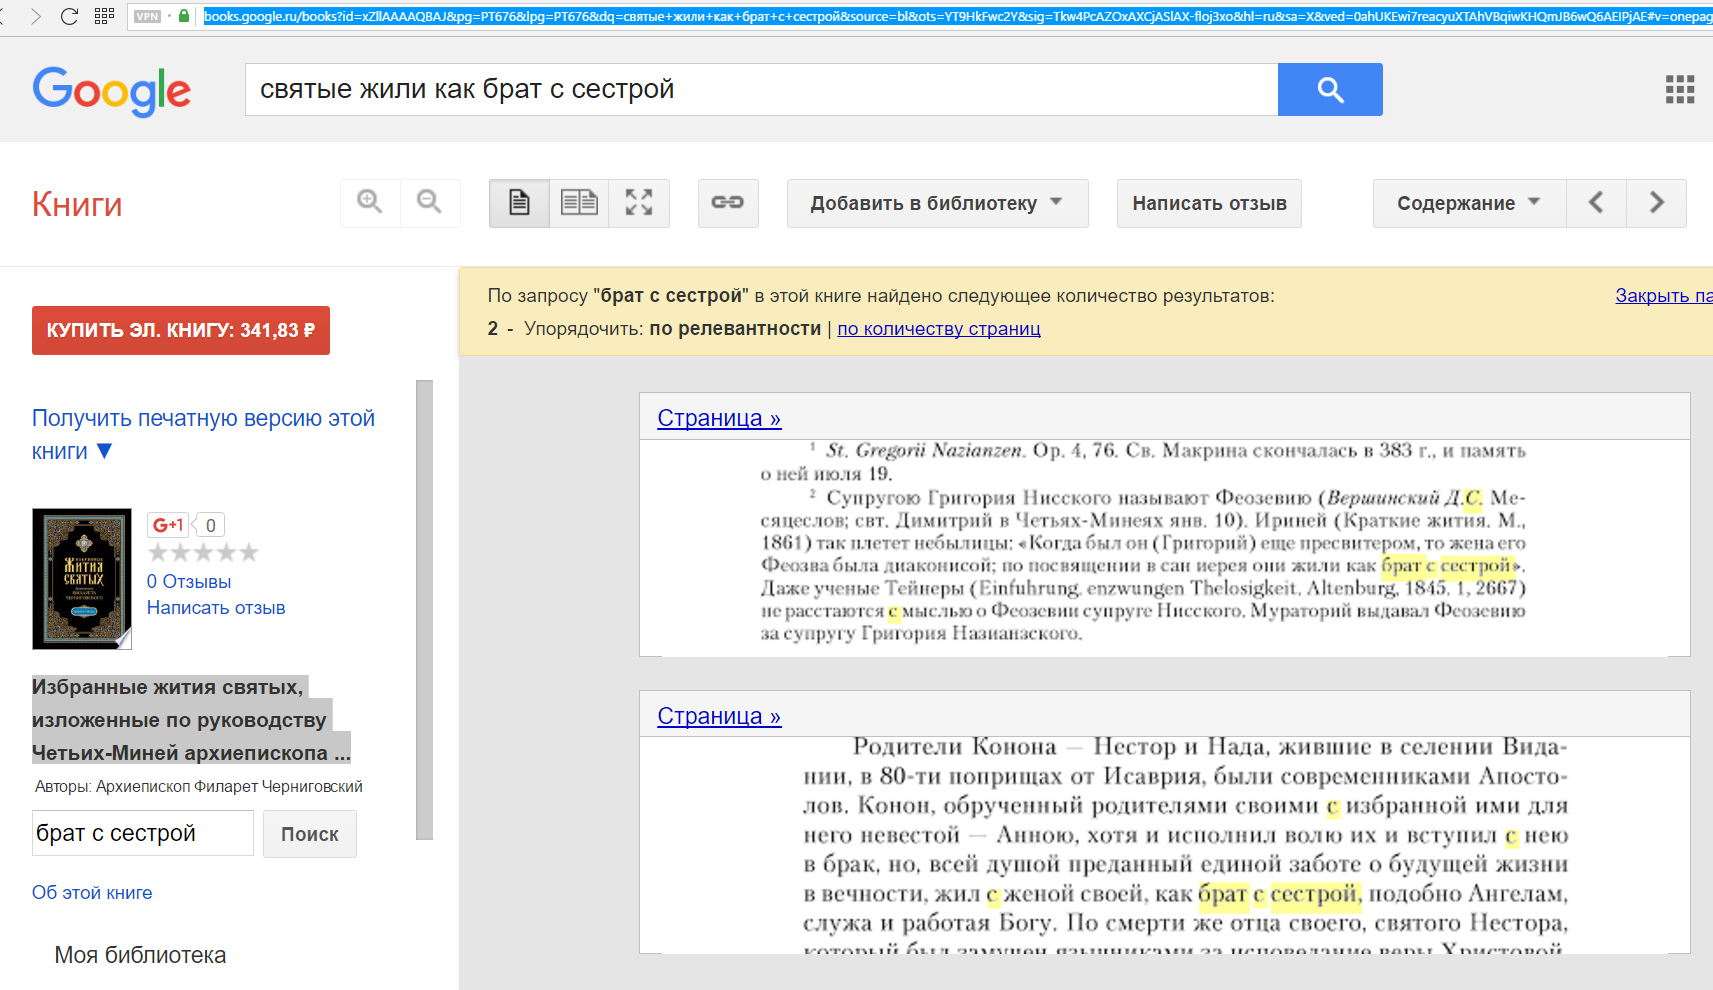Click the green secure lock icon

(184, 16)
